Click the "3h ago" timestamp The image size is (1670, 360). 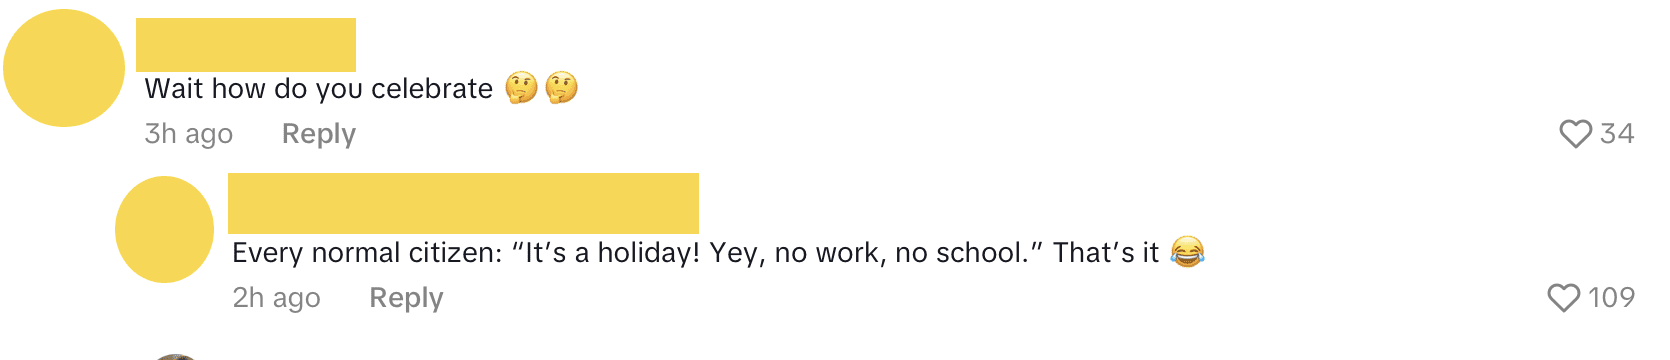click(189, 134)
